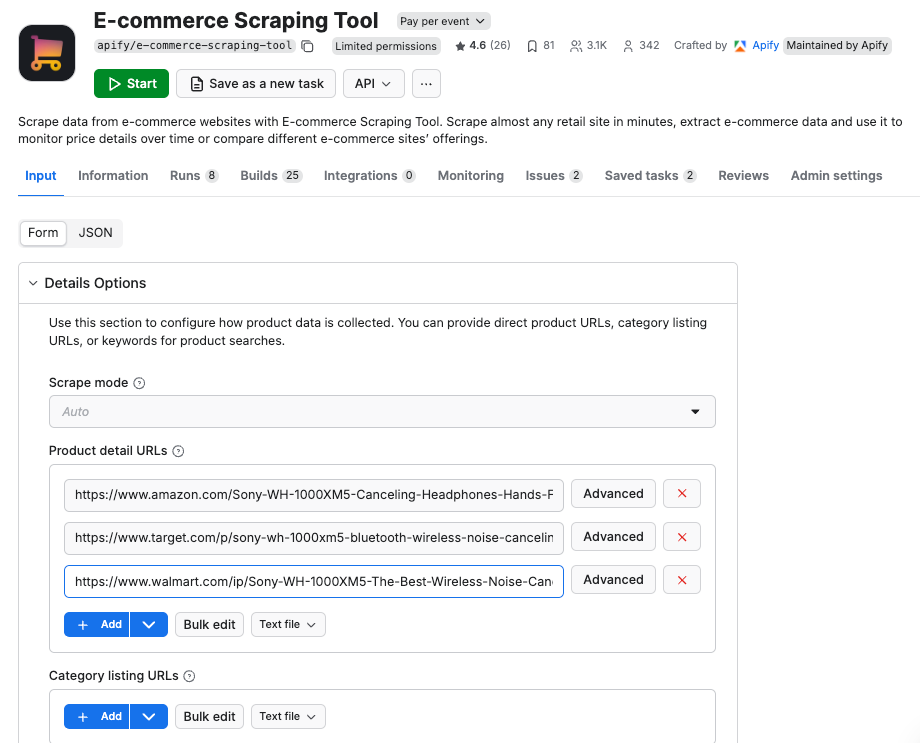This screenshot has width=920, height=743.
Task: Click the Scrape mode help icon
Action: click(139, 383)
